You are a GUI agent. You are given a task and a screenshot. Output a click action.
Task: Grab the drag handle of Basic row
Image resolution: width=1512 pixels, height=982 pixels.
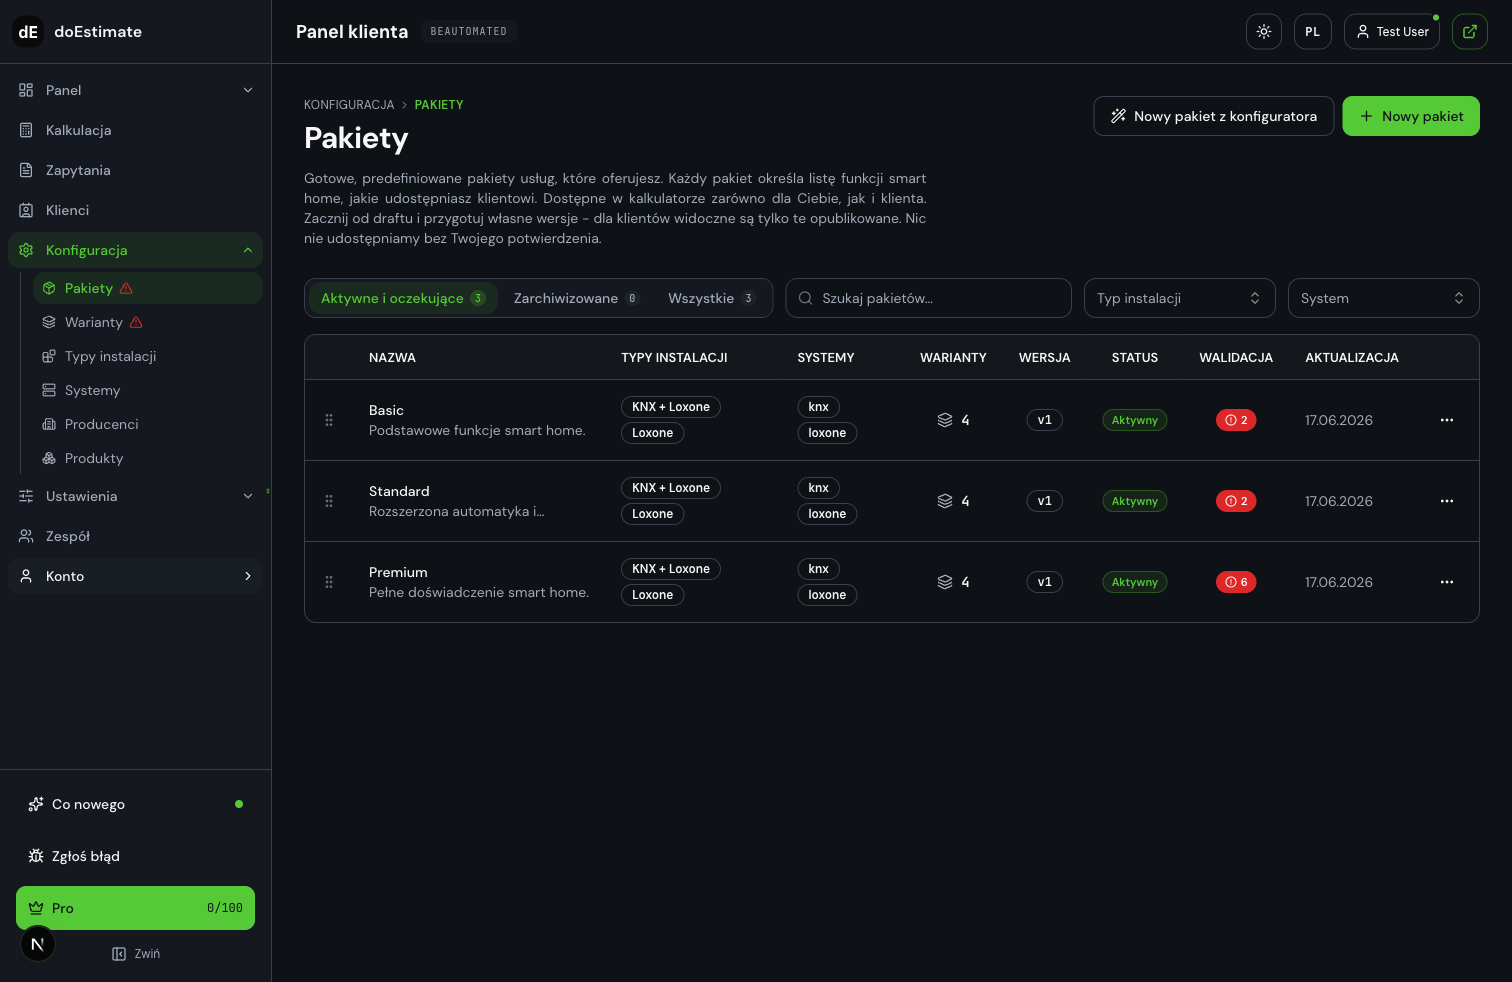point(329,420)
